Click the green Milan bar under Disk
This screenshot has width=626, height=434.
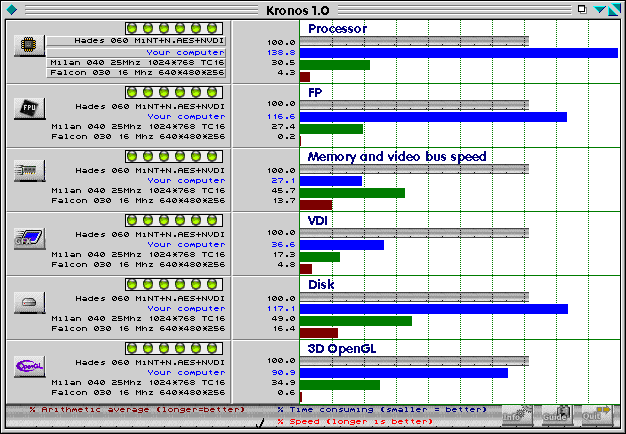click(355, 321)
